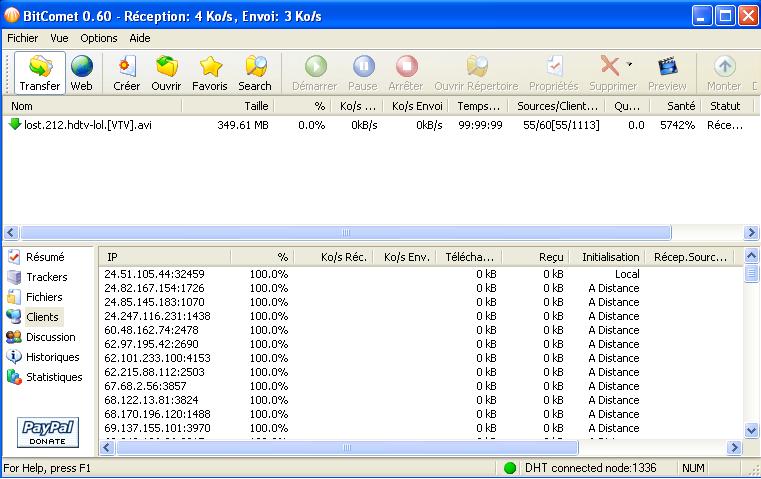Open download folder via Ouvrir Répertoire
Image resolution: width=761 pixels, height=479 pixels.
477,73
